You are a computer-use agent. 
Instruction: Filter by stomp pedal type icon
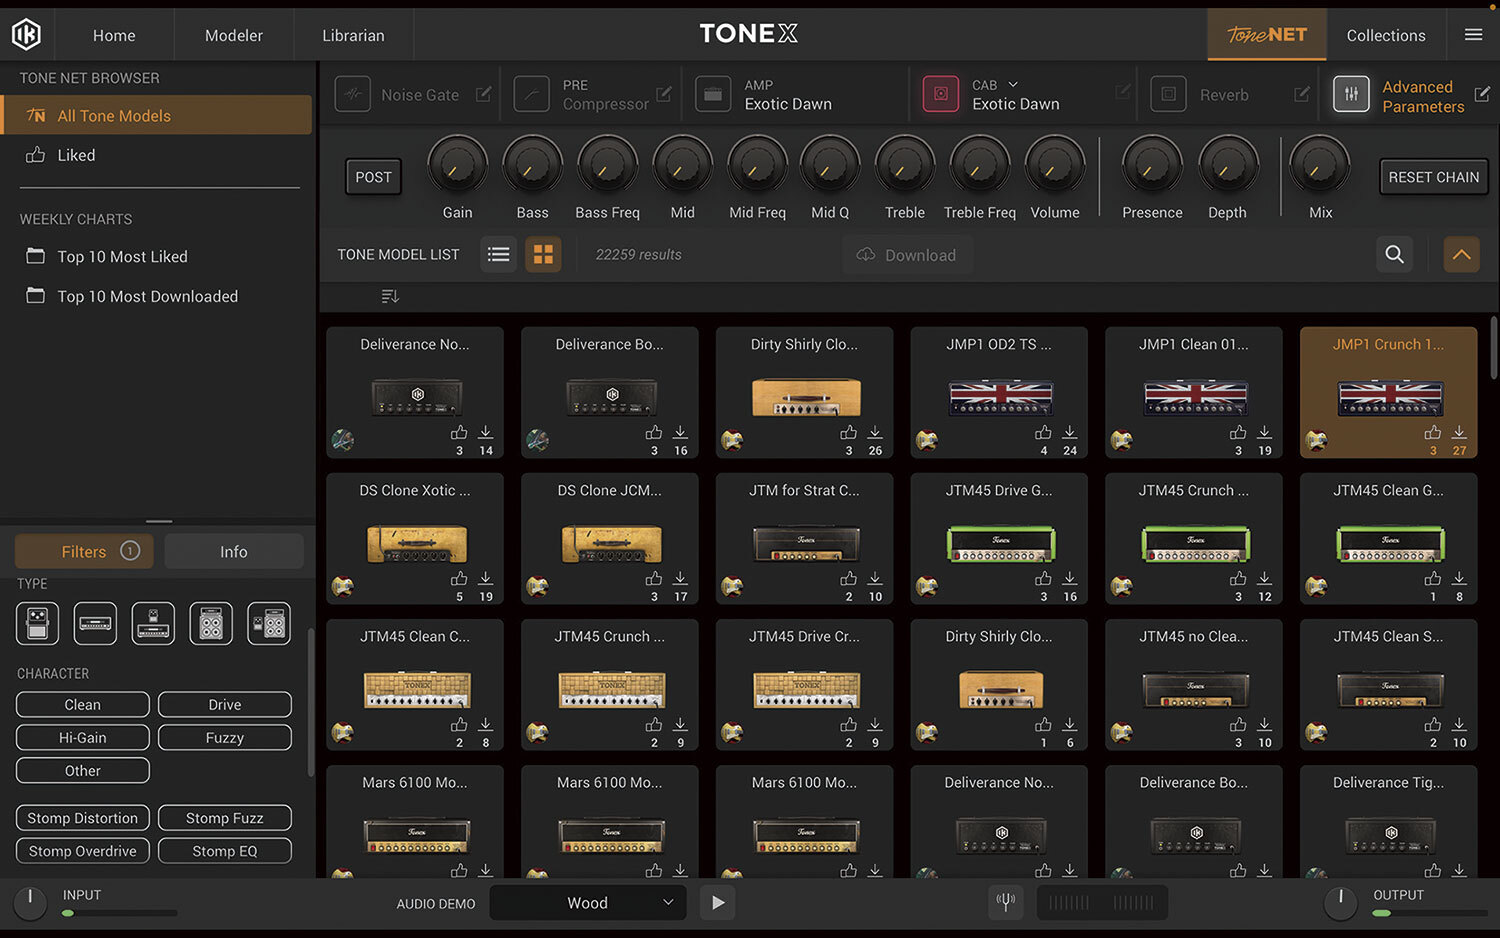coord(37,624)
